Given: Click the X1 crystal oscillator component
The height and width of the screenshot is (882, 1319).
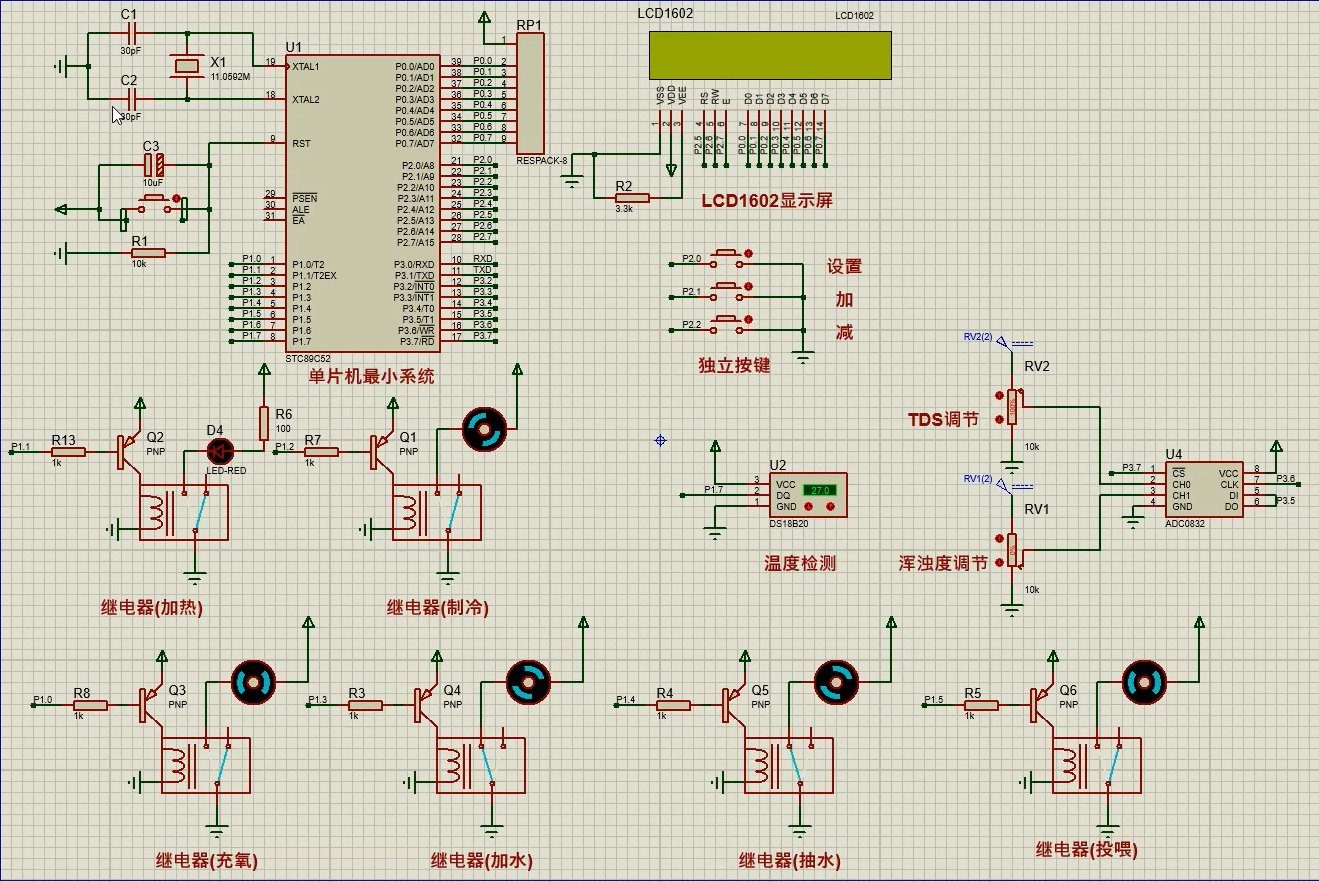Looking at the screenshot, I should pos(188,67).
